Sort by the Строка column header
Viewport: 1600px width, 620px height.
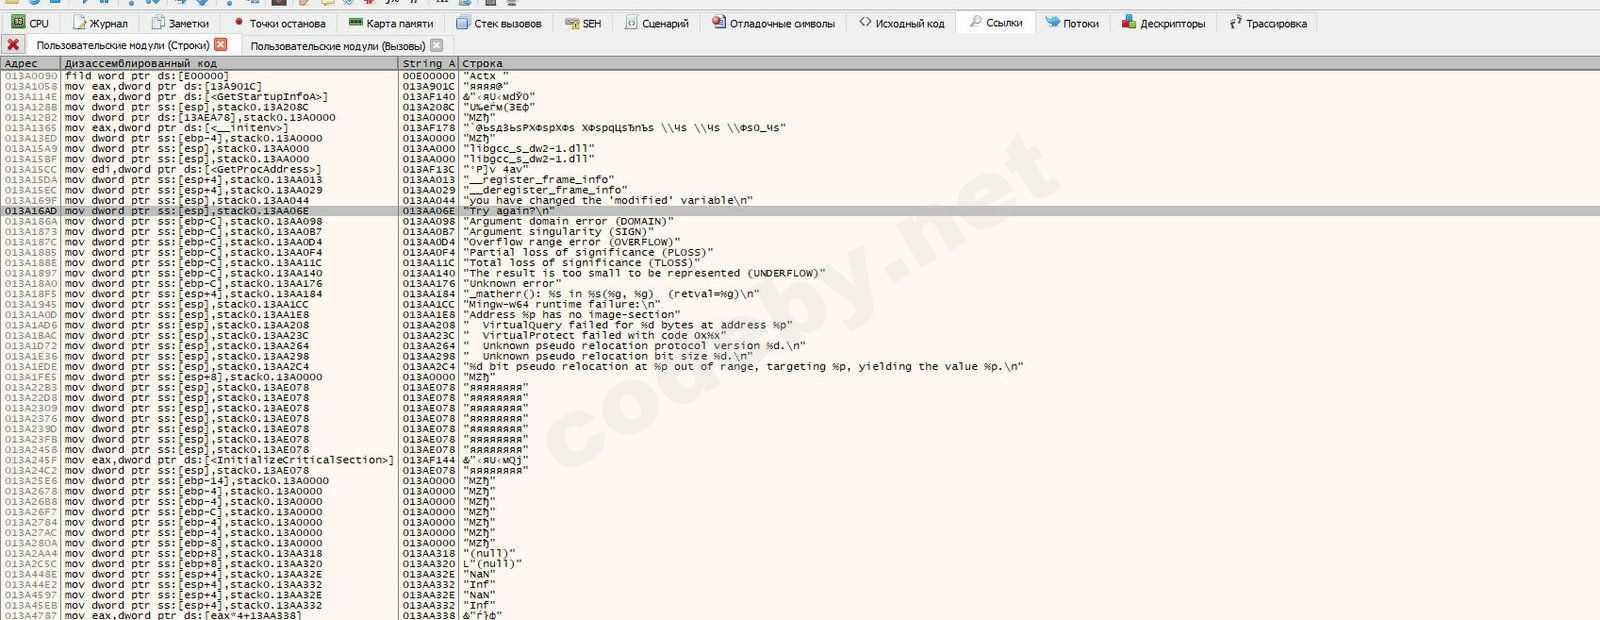tap(1029, 64)
